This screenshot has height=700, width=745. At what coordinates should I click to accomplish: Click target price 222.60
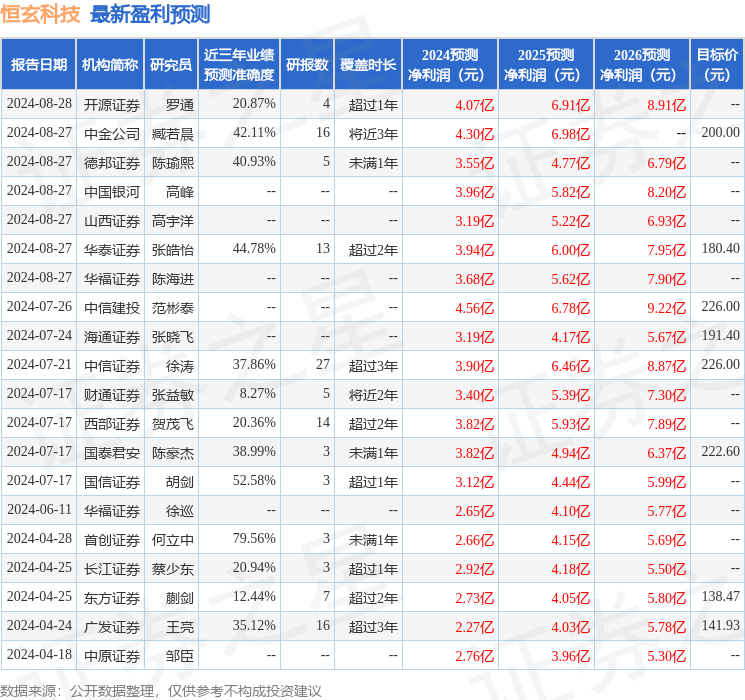pyautogui.click(x=720, y=451)
